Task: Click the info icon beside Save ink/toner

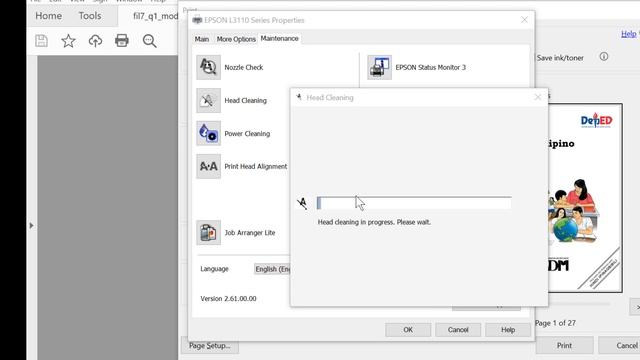Action: point(604,57)
